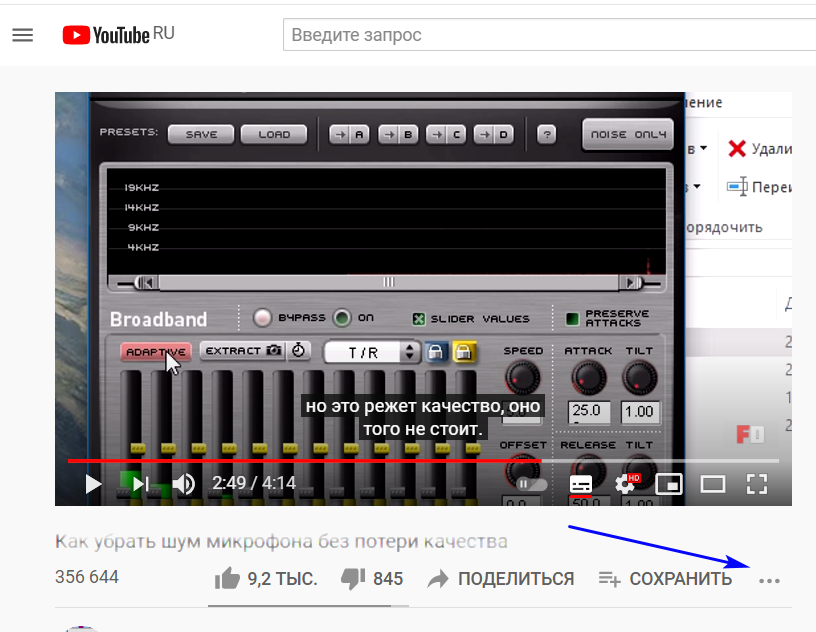Viewport: 816px width, 632px height.
Task: Click the SPEED knob
Action: (522, 378)
